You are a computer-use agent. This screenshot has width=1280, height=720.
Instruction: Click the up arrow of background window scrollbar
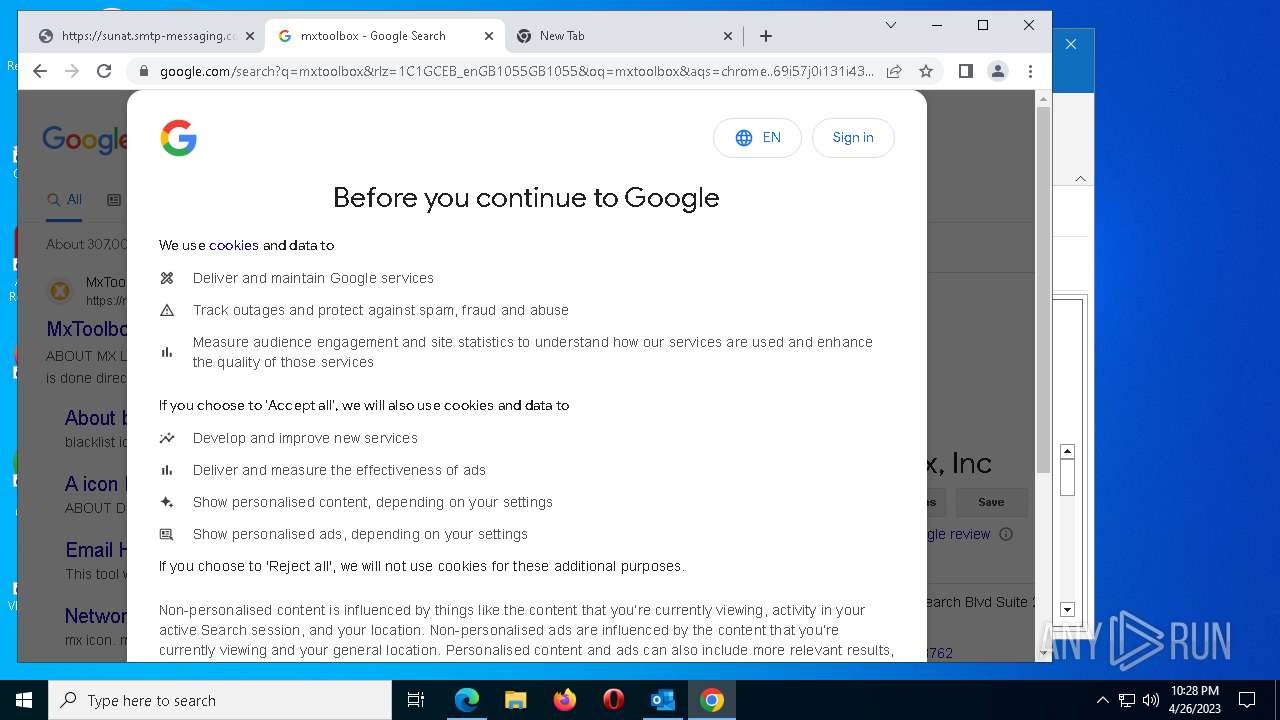tap(1067, 452)
